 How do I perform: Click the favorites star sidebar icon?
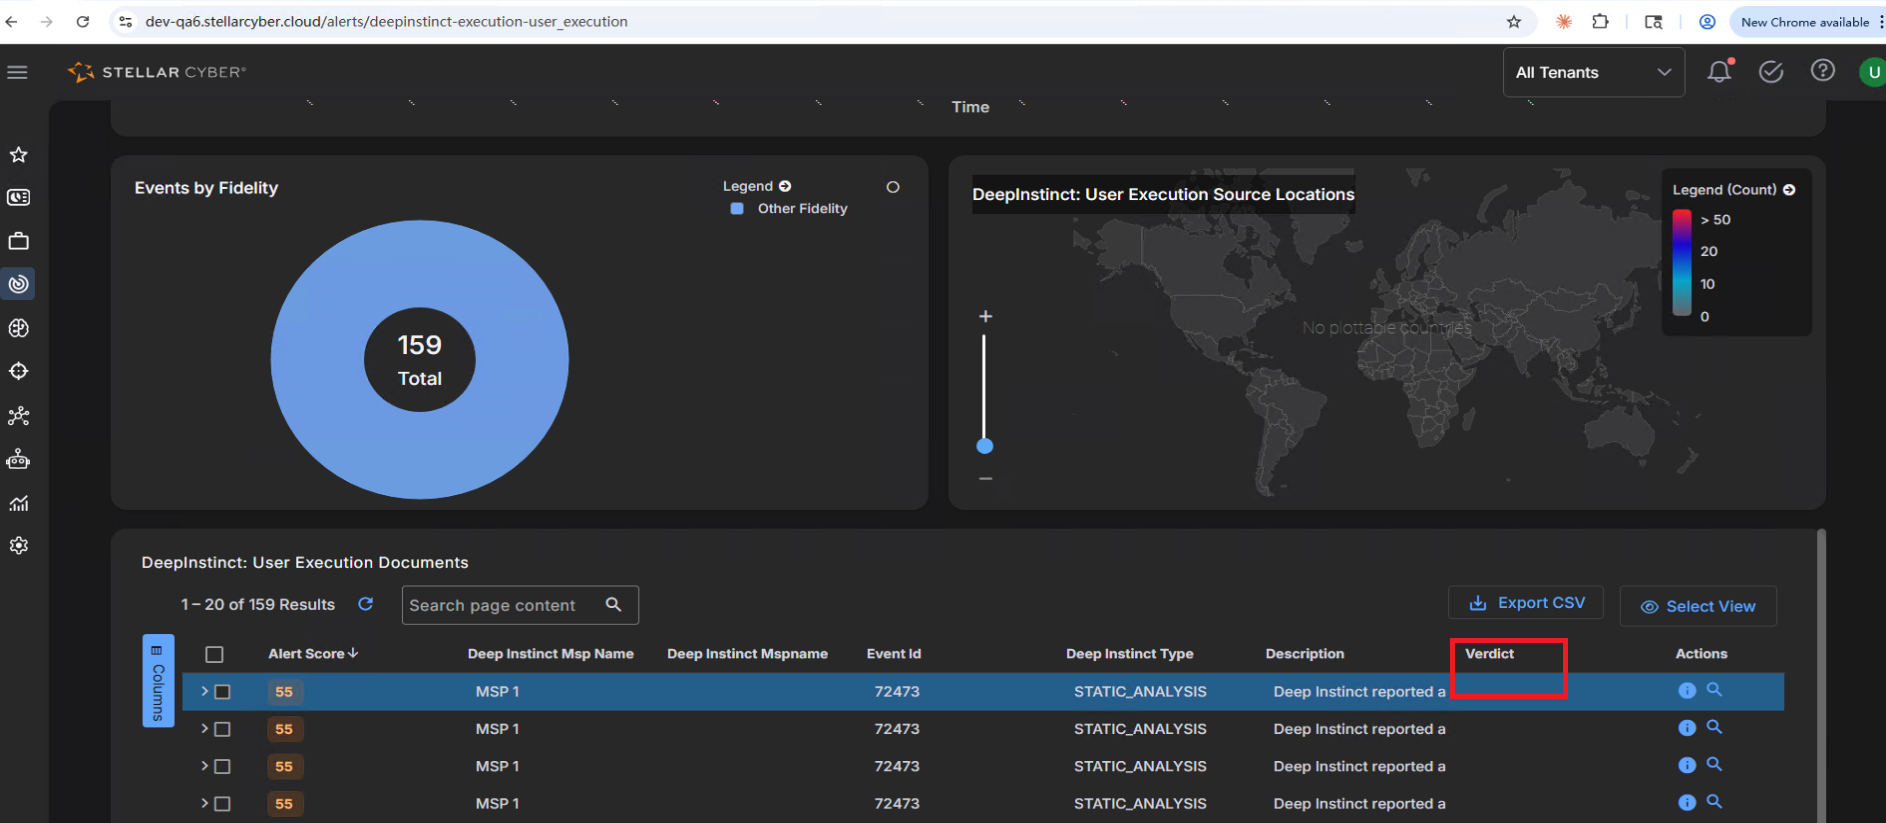pos(19,155)
